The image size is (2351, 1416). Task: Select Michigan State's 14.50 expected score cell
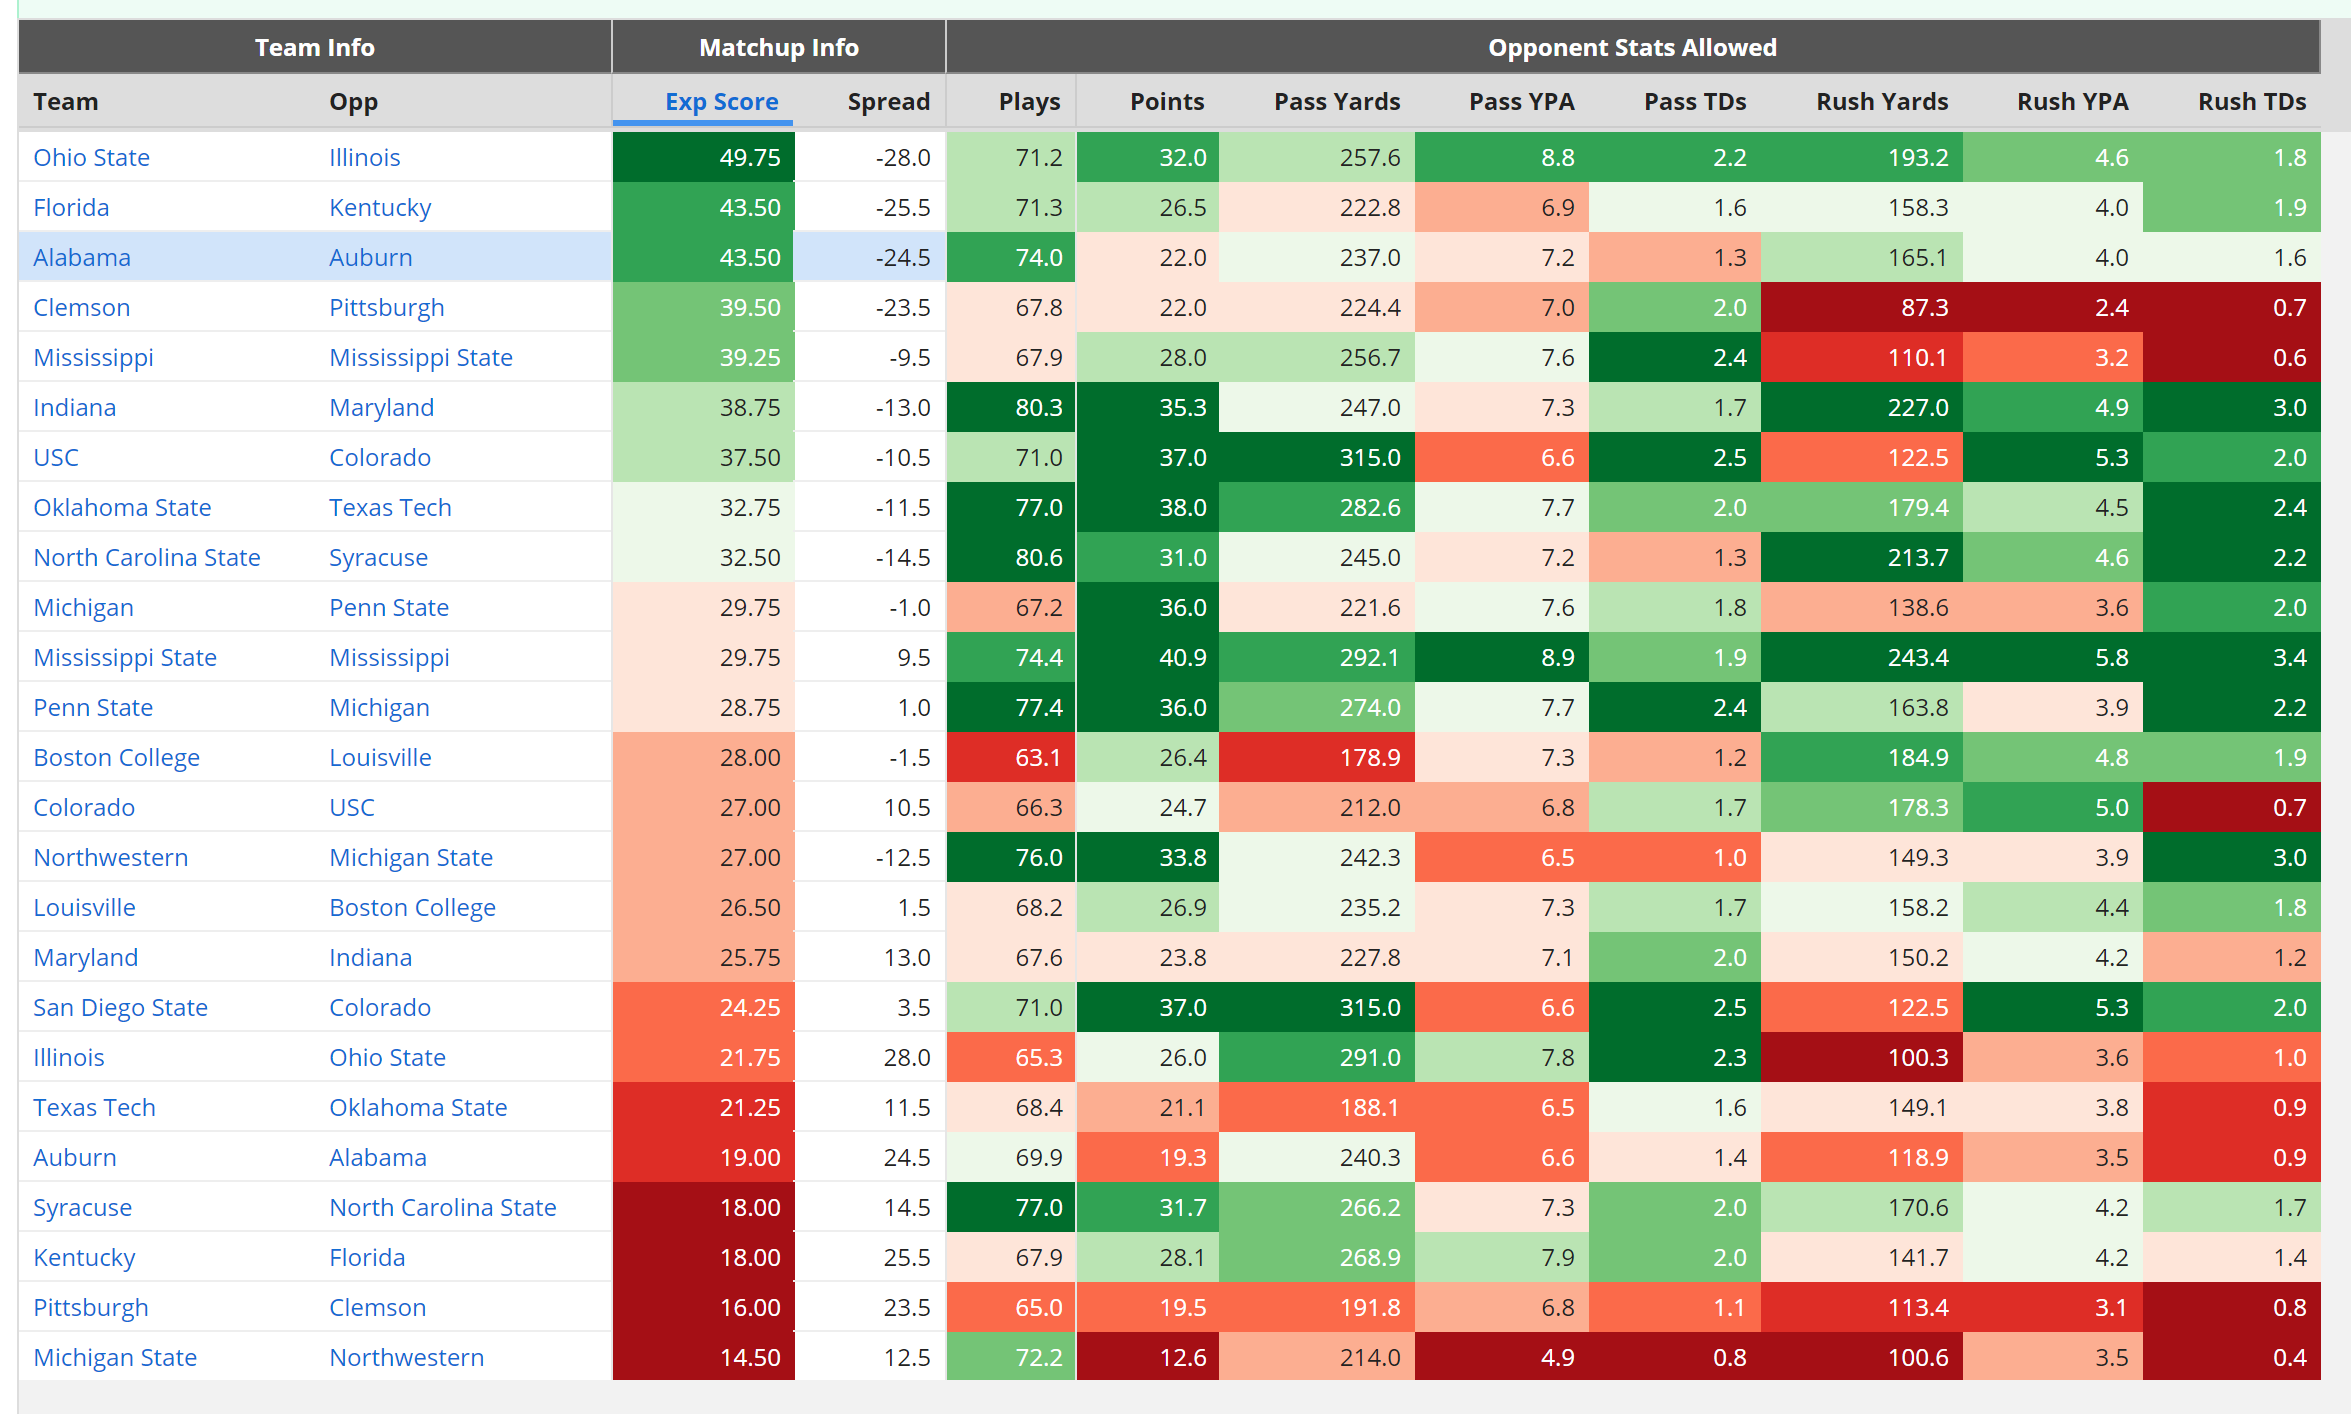pyautogui.click(x=704, y=1357)
